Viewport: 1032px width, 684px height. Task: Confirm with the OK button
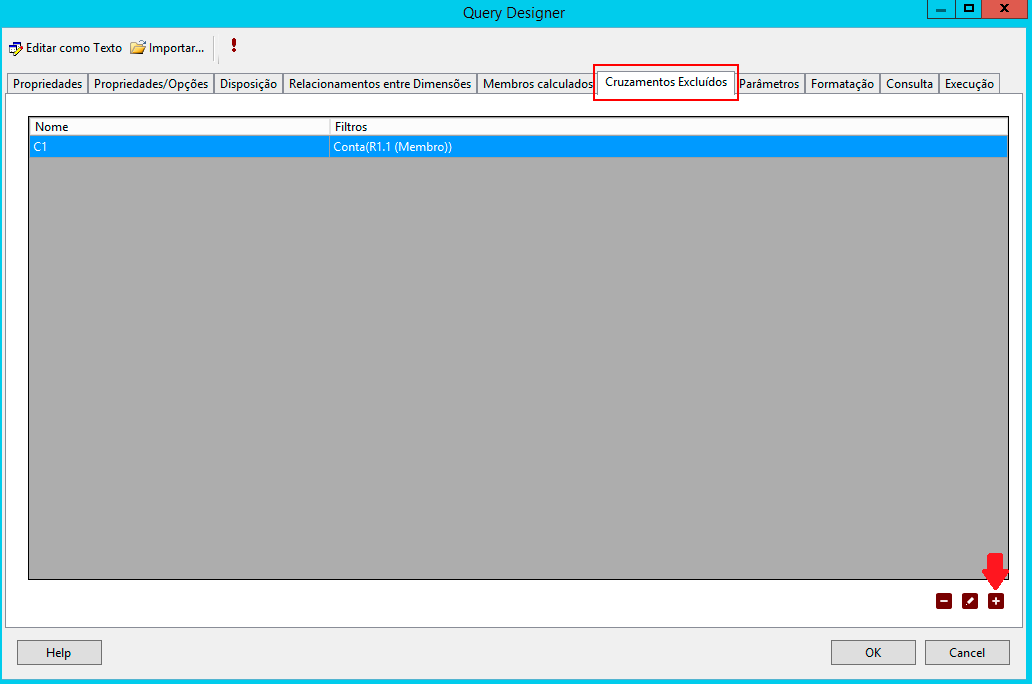pos(873,652)
